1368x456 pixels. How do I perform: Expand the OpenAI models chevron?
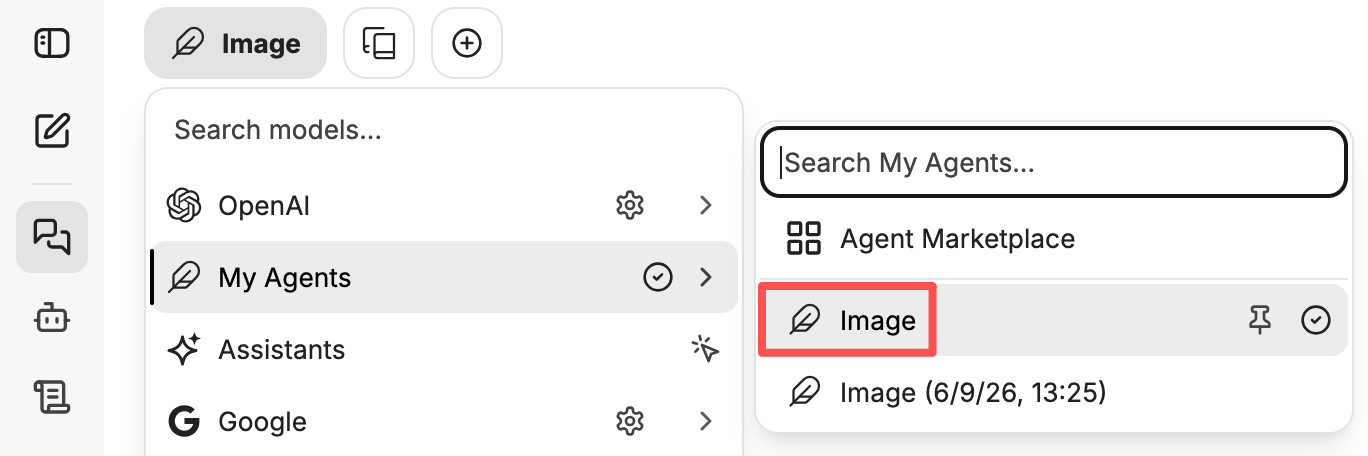coord(706,206)
